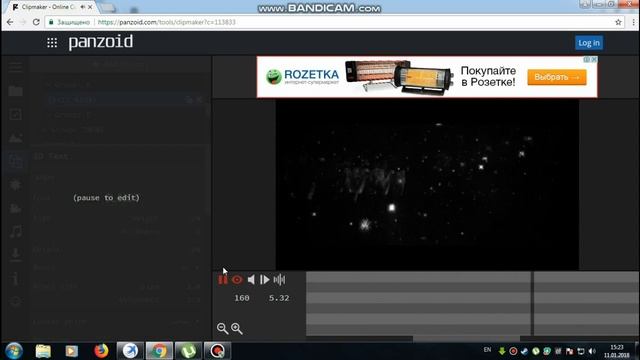Click the taskbar clock showing 15:23
This screenshot has width=640, height=360.
[x=616, y=351]
